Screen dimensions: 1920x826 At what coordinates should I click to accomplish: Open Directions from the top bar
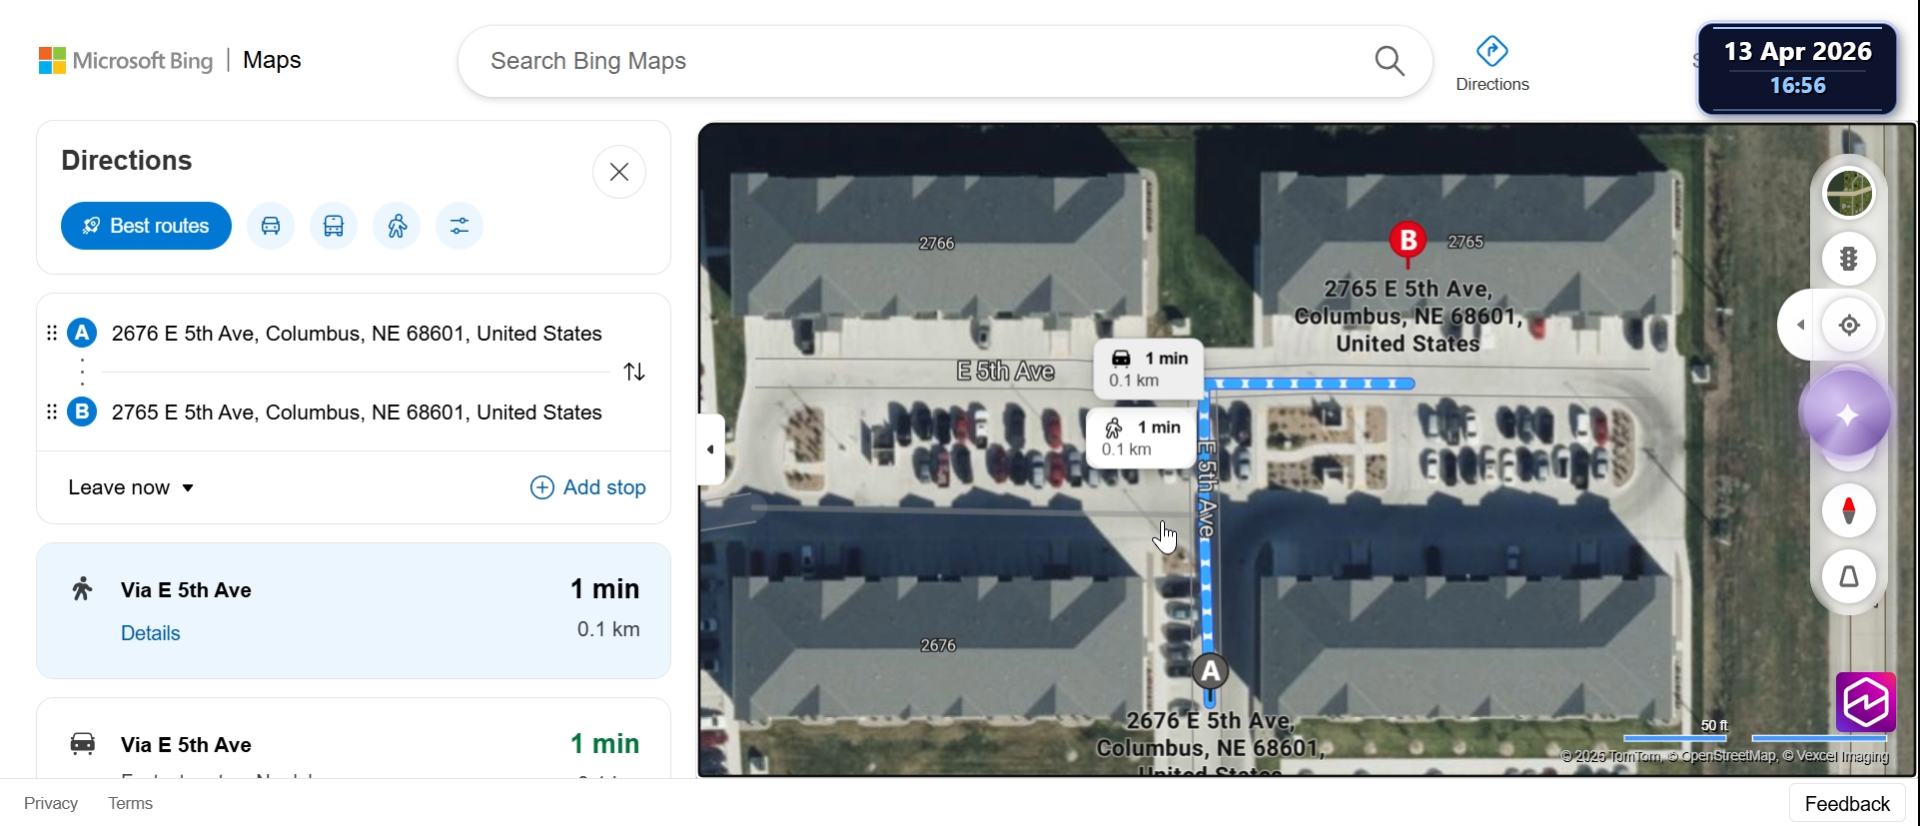tap(1492, 64)
